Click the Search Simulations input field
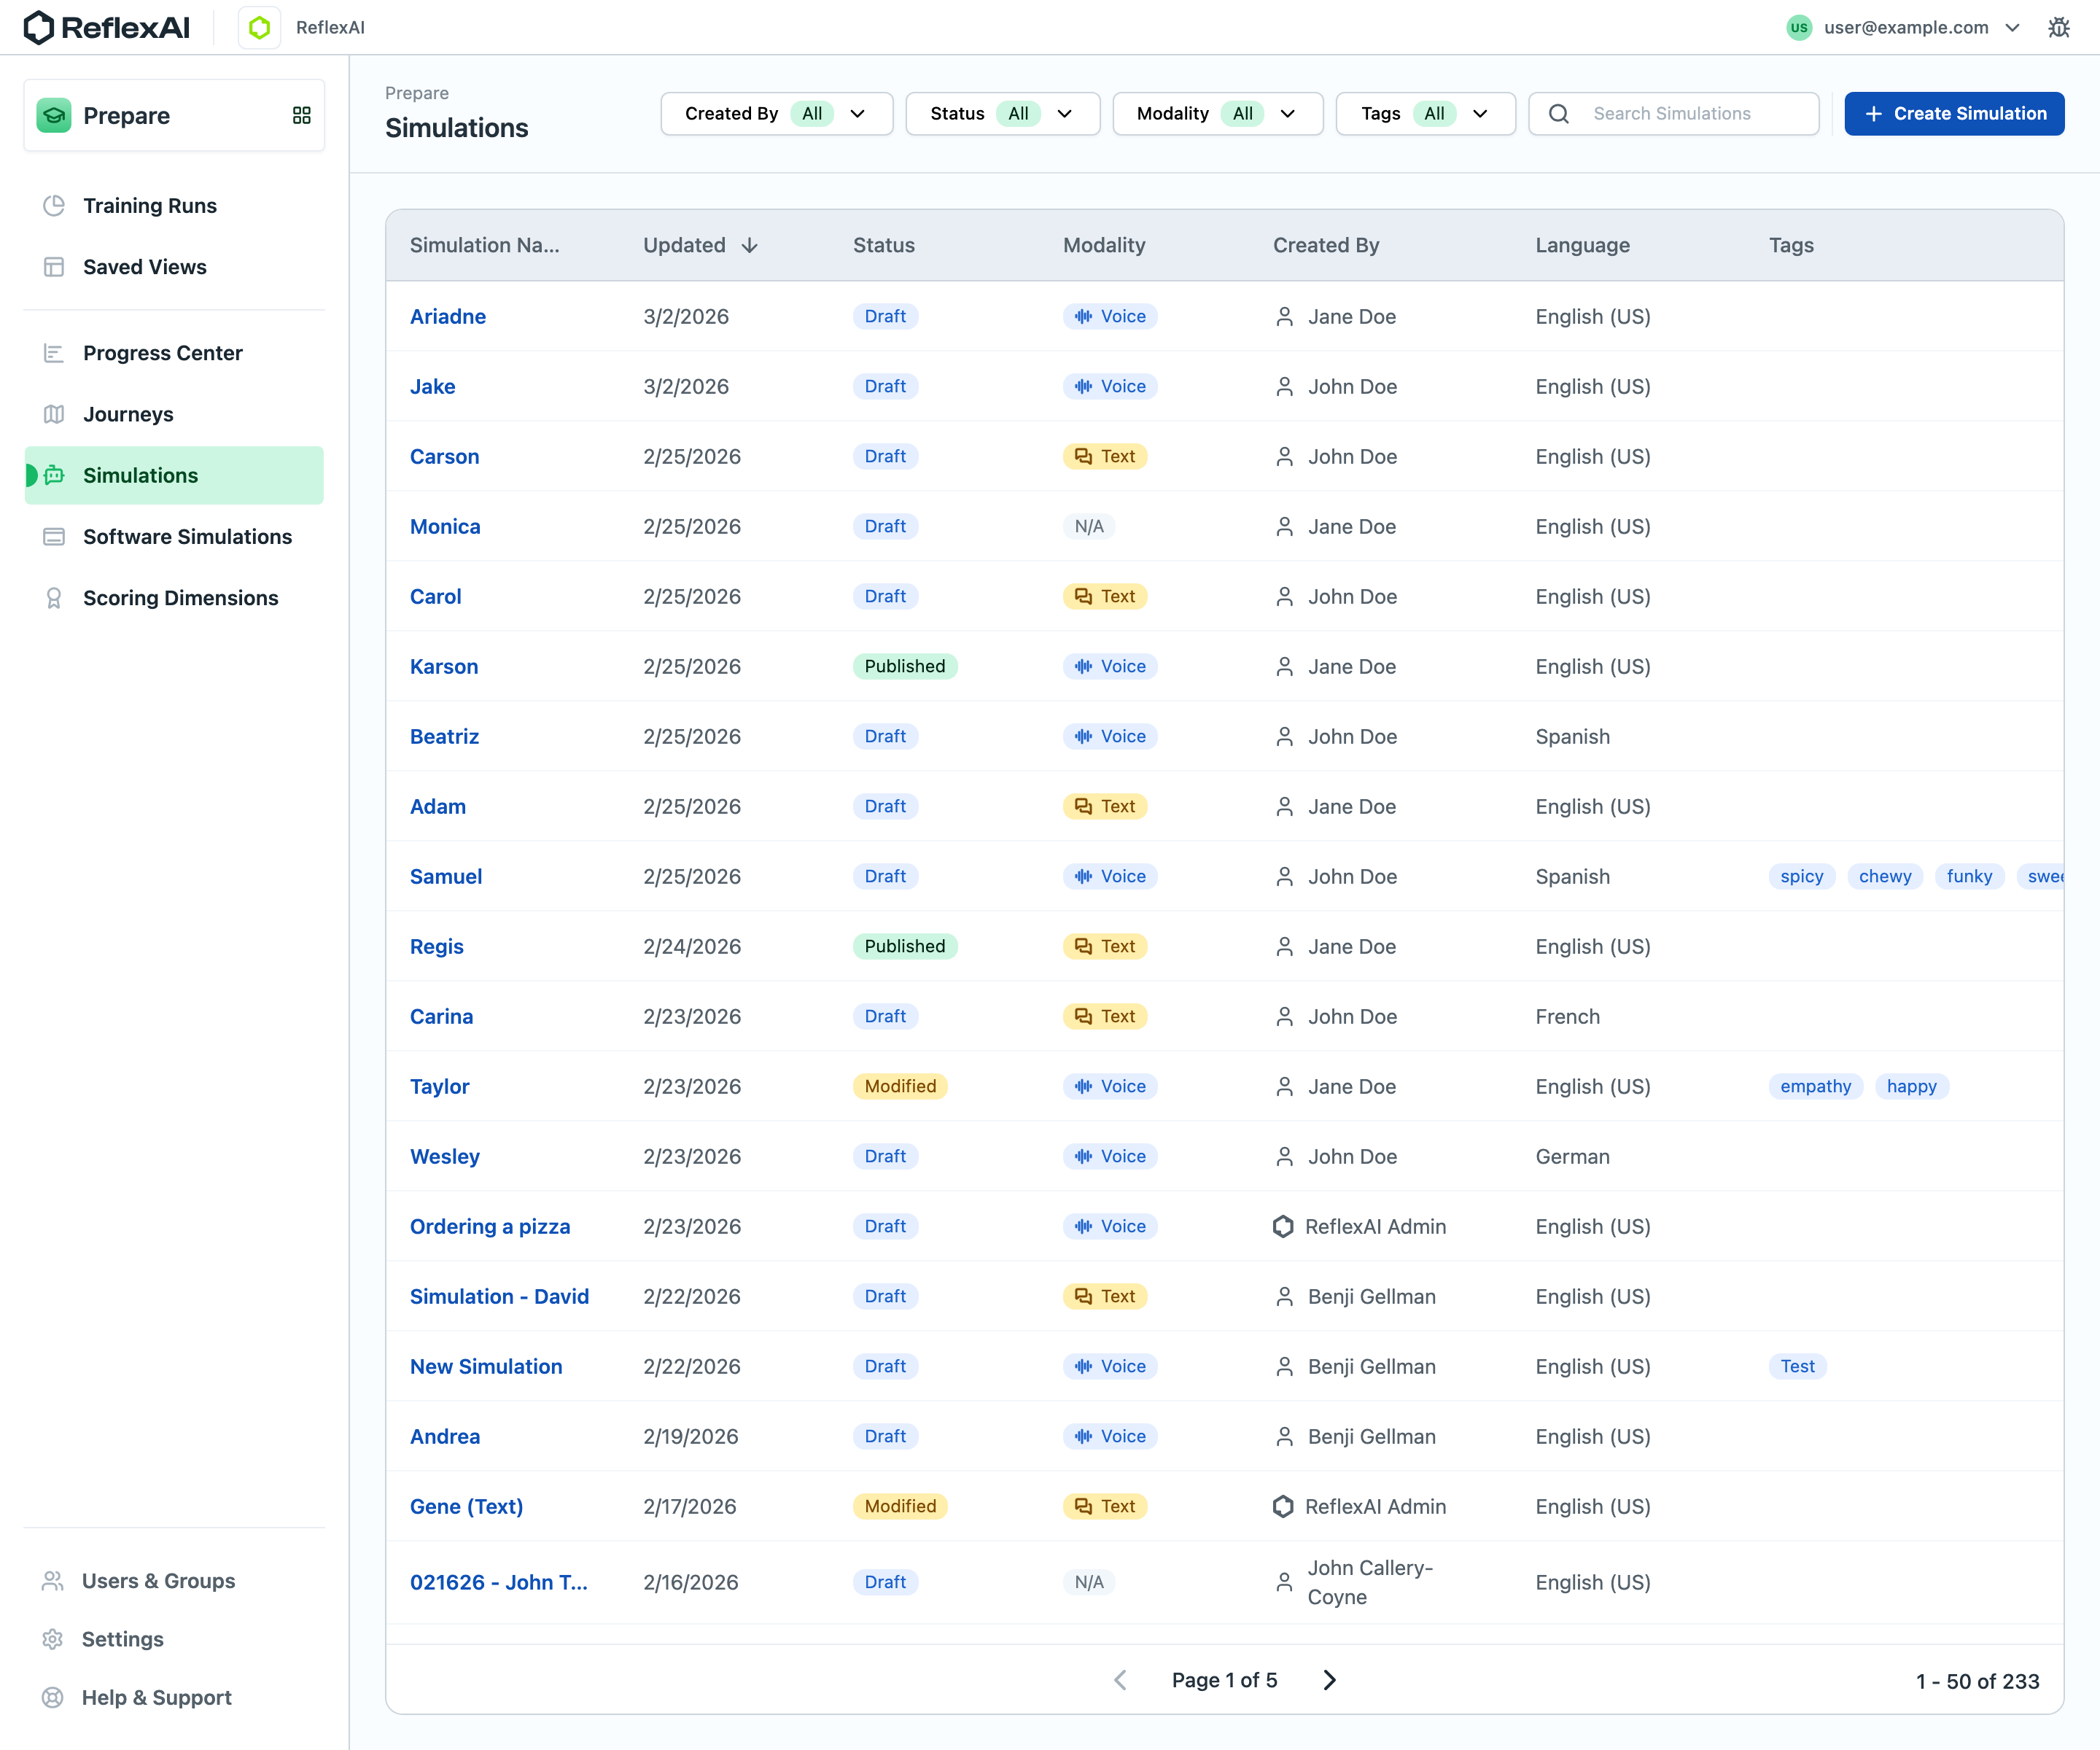This screenshot has height=1750, width=2100. [x=1674, y=114]
